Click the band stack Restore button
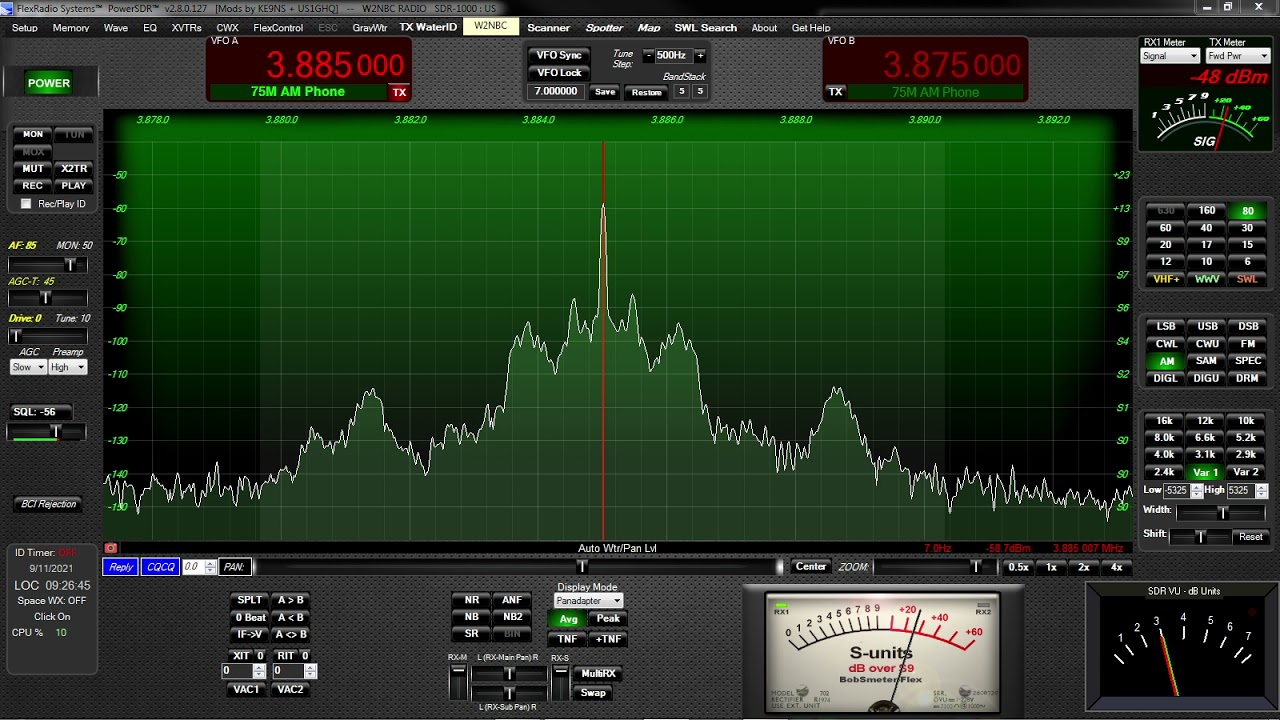Screen dimensions: 1280x720 646,92
